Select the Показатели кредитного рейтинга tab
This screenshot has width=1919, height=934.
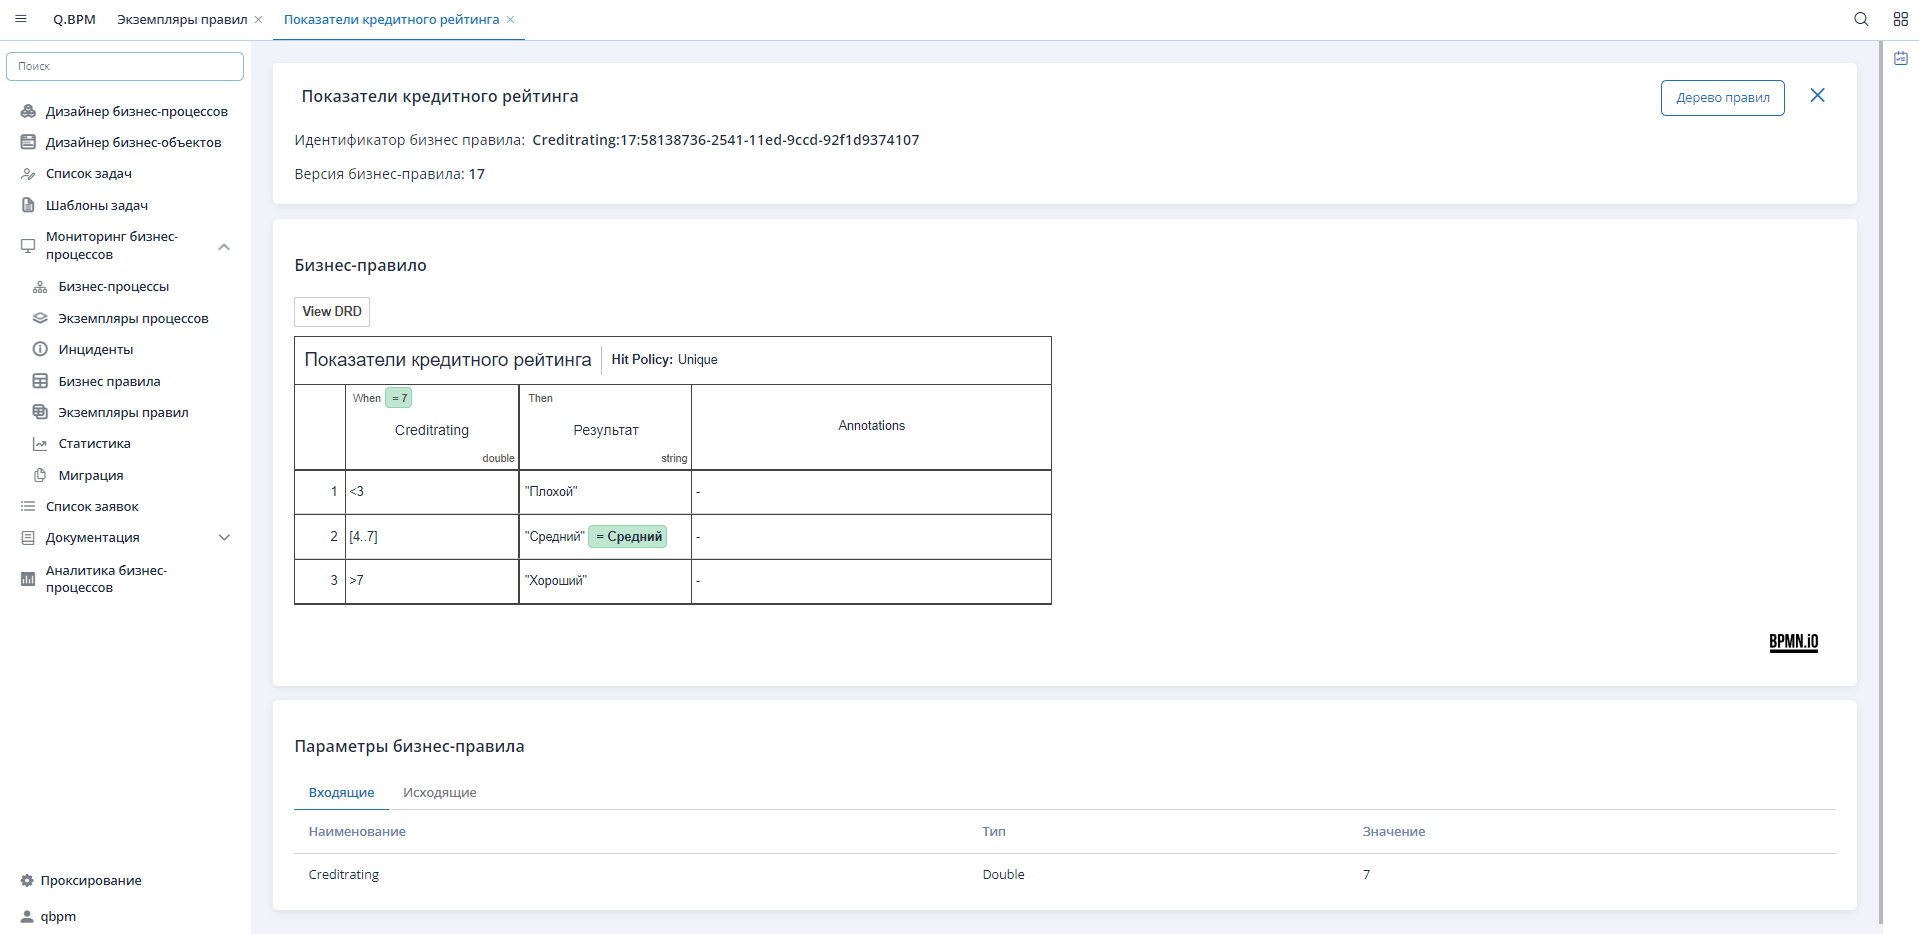tap(391, 19)
